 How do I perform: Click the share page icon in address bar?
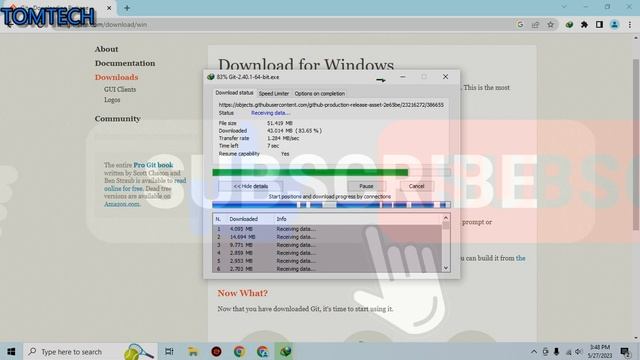535,24
